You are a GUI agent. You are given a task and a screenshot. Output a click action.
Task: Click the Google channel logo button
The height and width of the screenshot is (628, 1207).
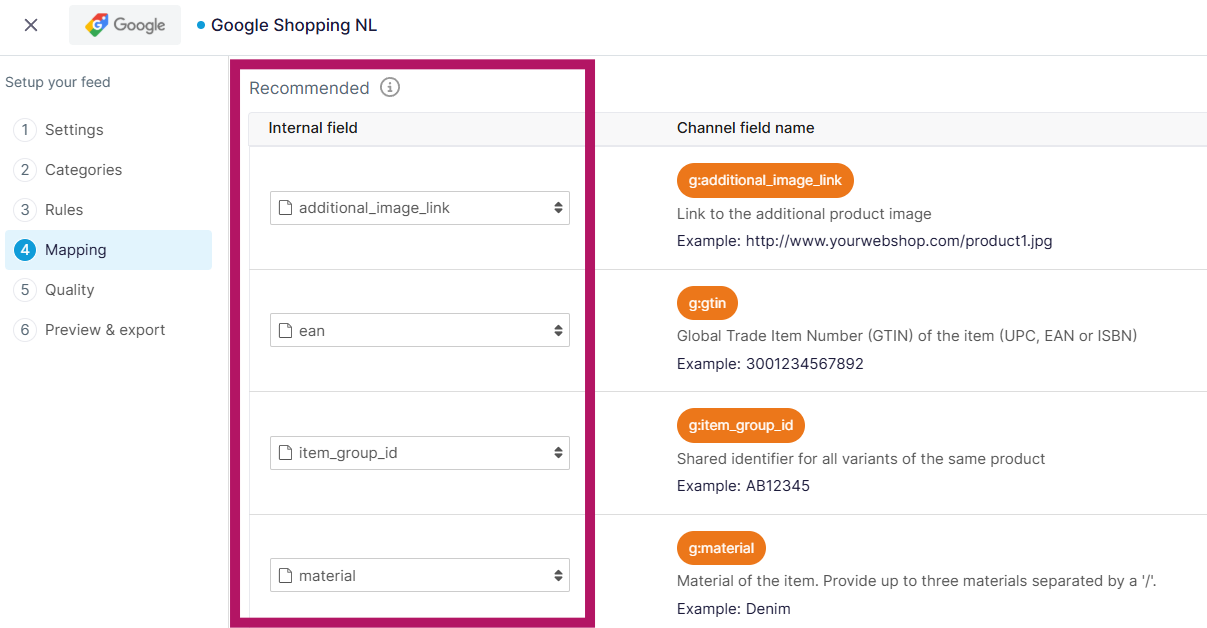pos(125,25)
